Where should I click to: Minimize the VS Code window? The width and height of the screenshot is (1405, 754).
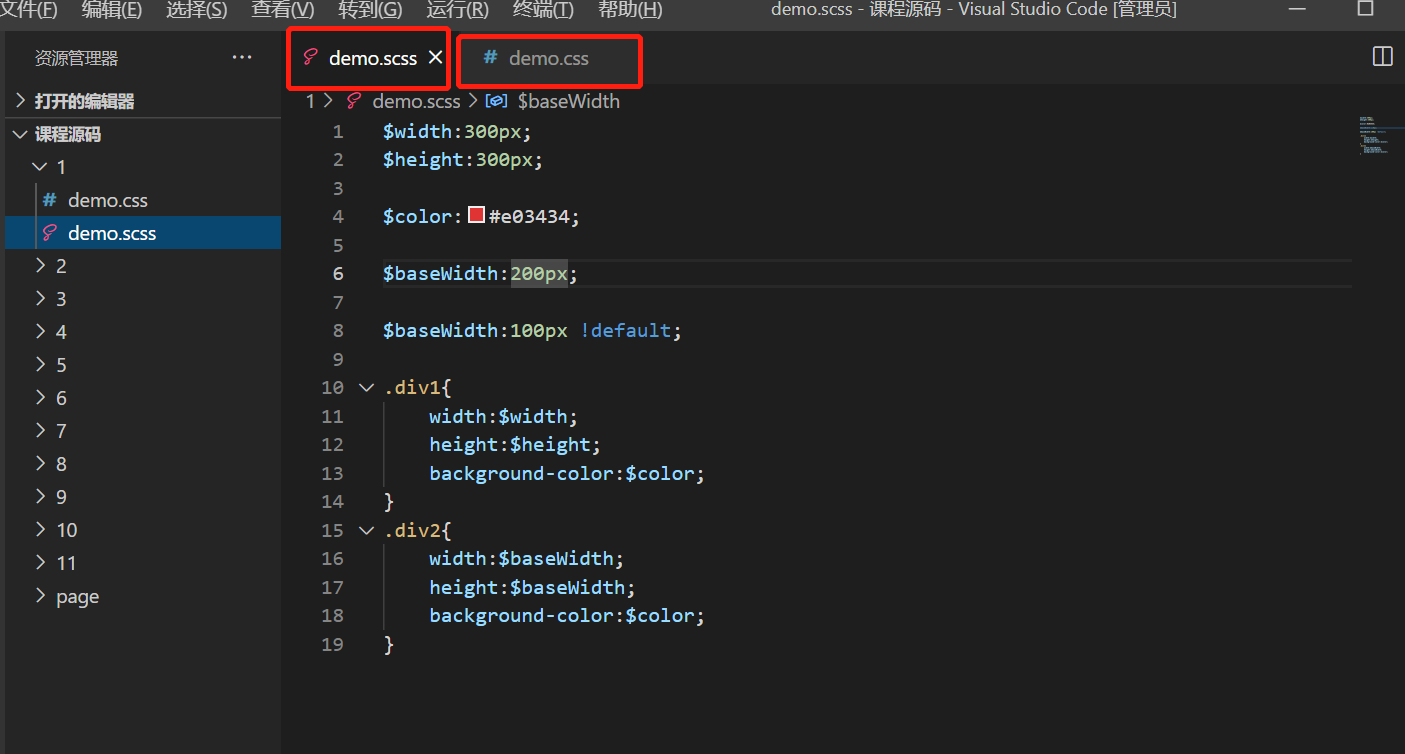point(1298,9)
